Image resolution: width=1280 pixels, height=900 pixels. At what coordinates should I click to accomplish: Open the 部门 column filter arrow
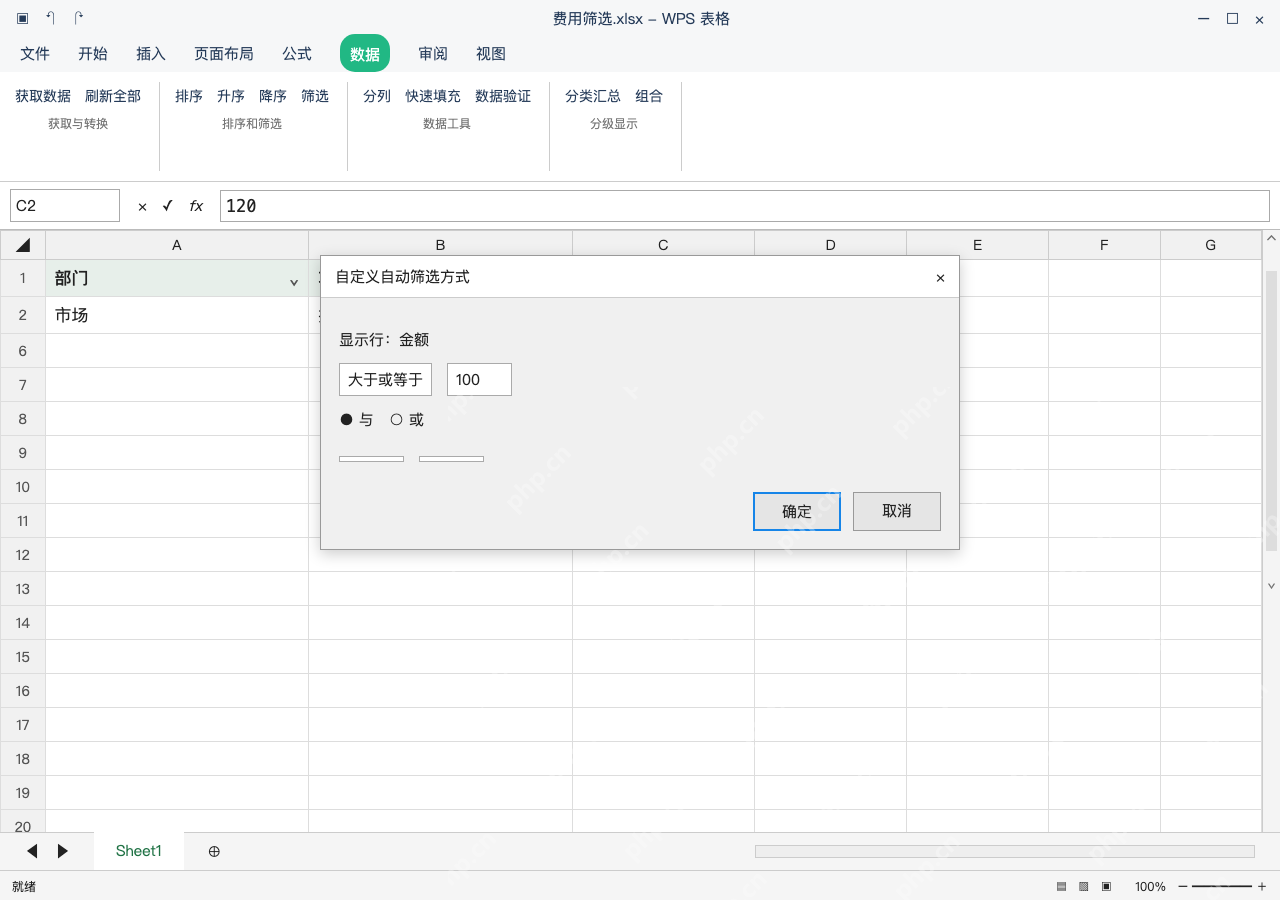(x=294, y=283)
